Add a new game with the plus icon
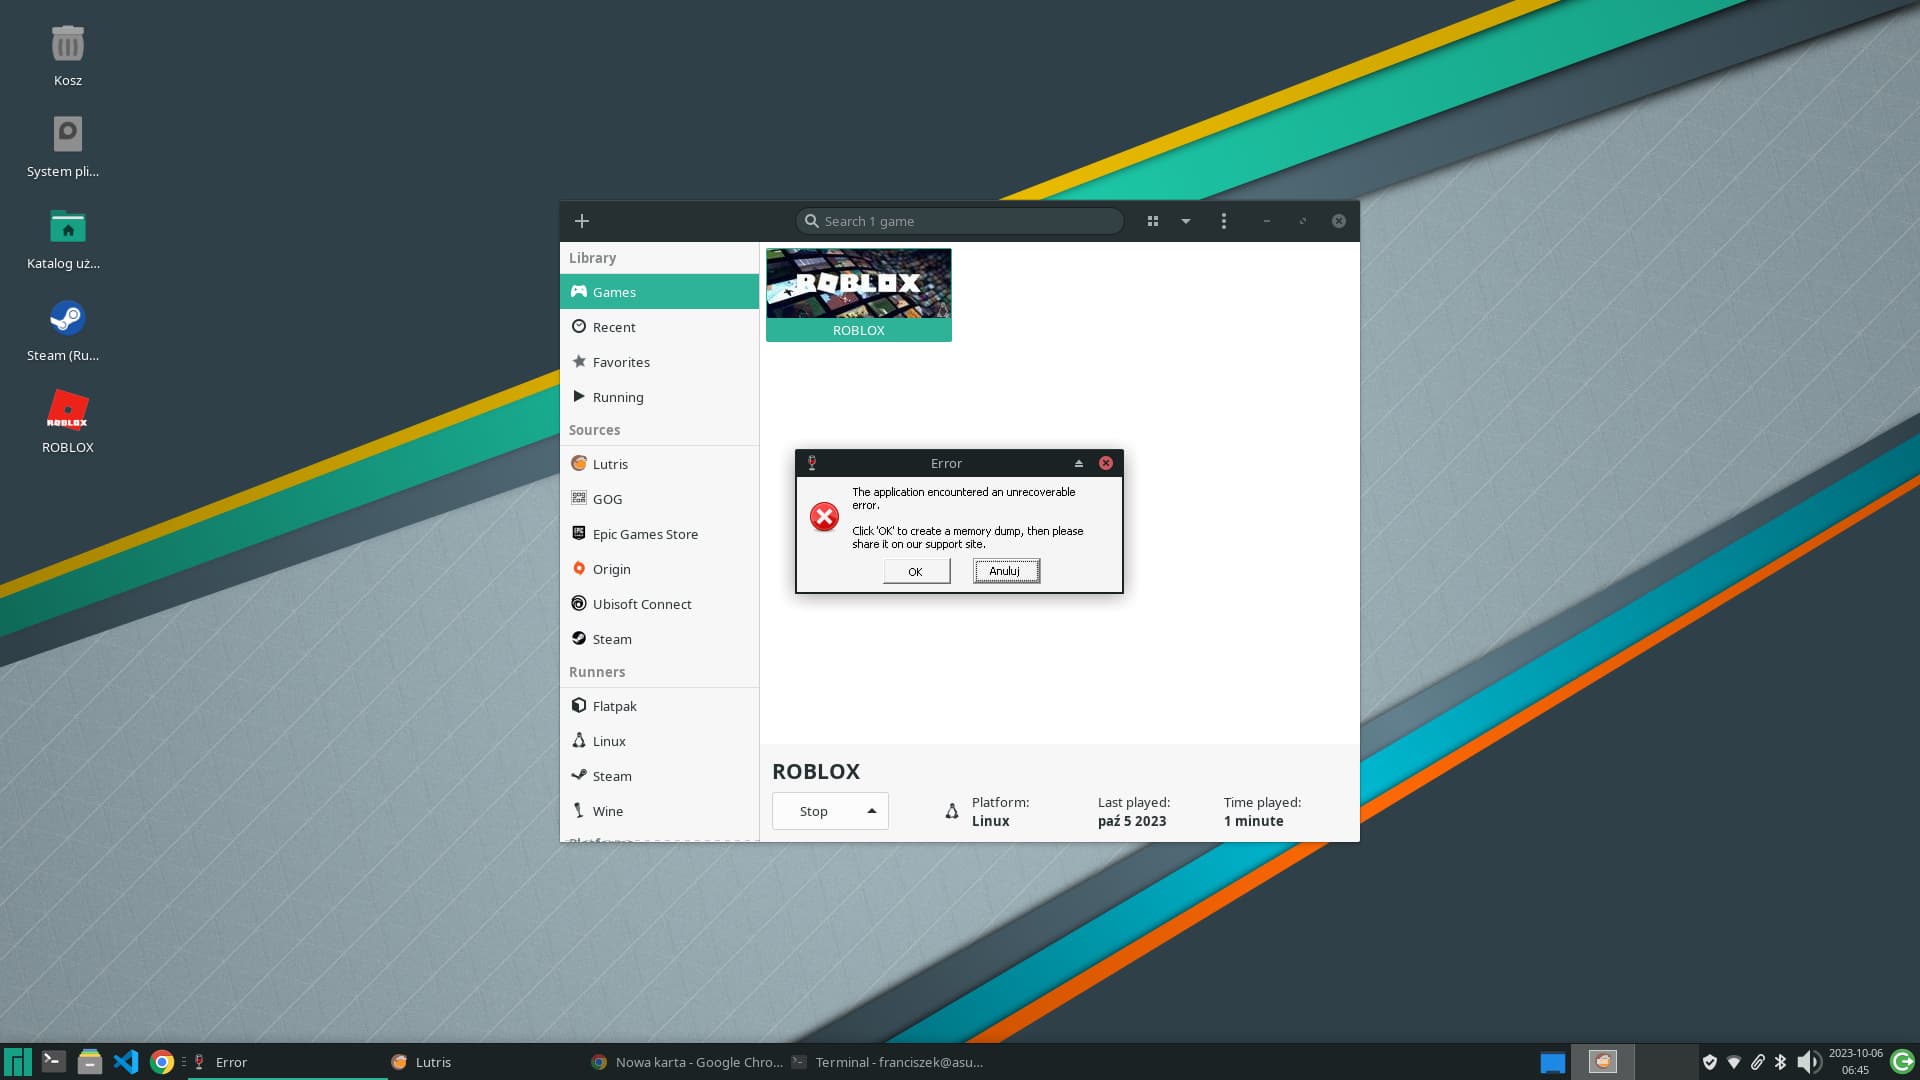The width and height of the screenshot is (1920, 1080). coord(582,220)
